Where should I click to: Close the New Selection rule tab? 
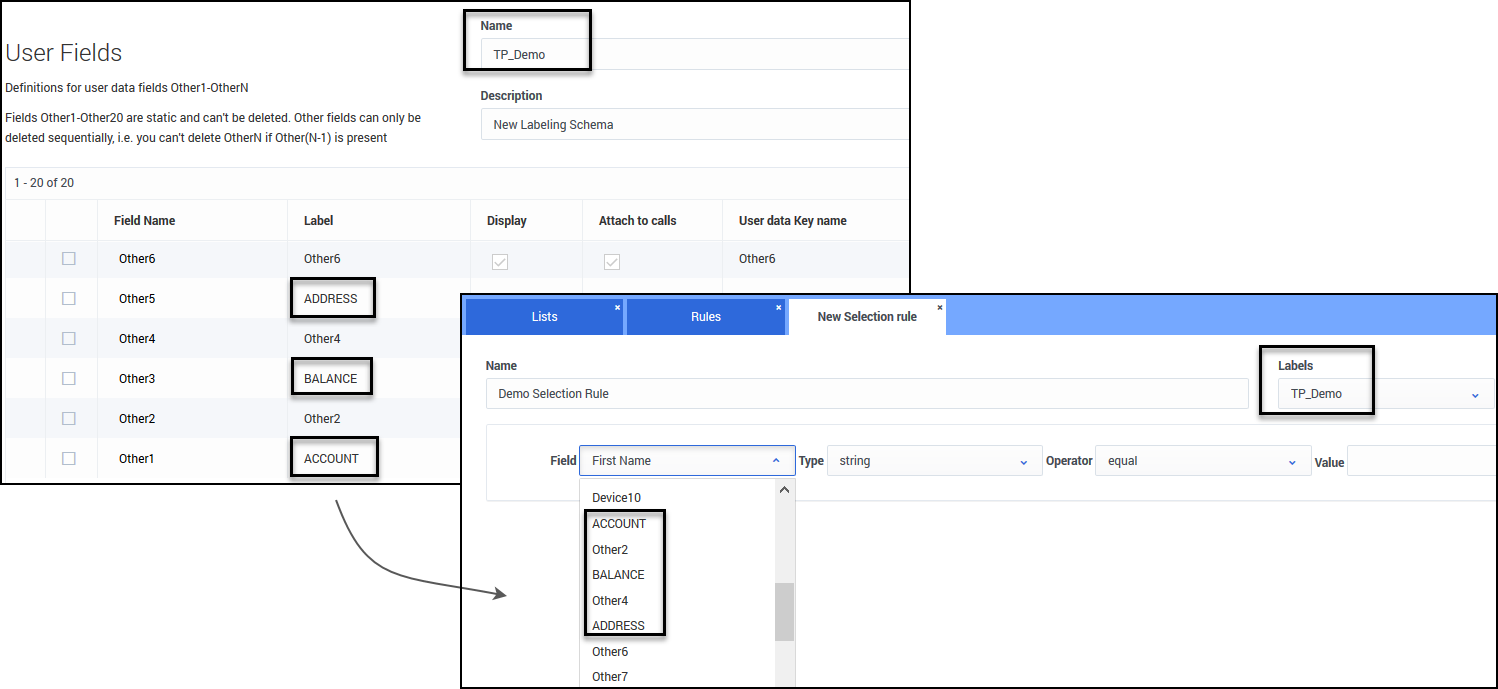(940, 307)
